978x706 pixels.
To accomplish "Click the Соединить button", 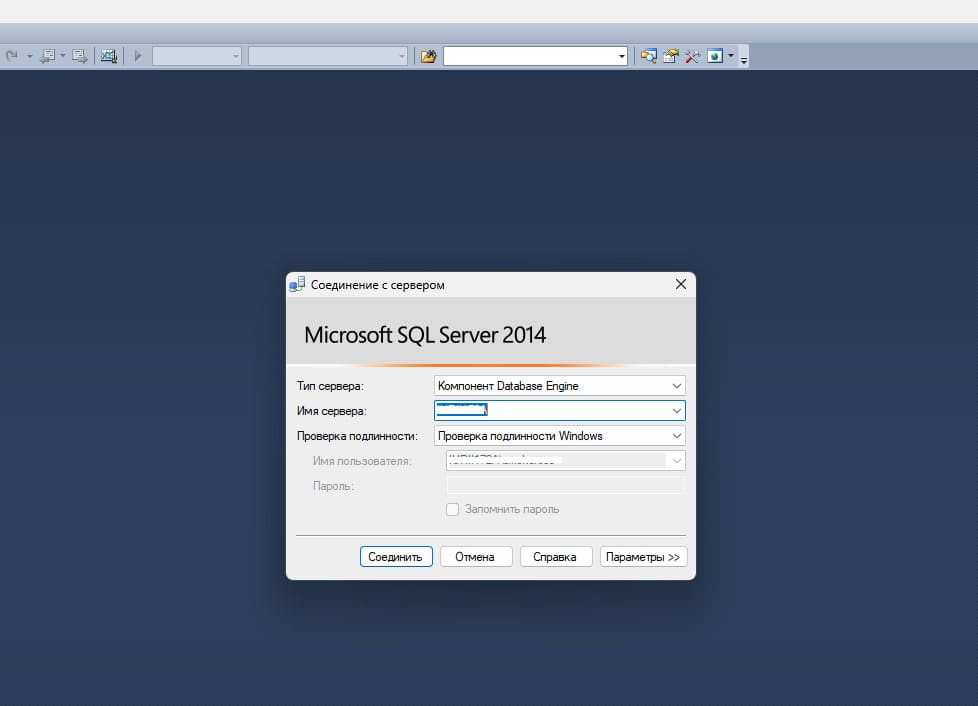I will click(x=396, y=557).
